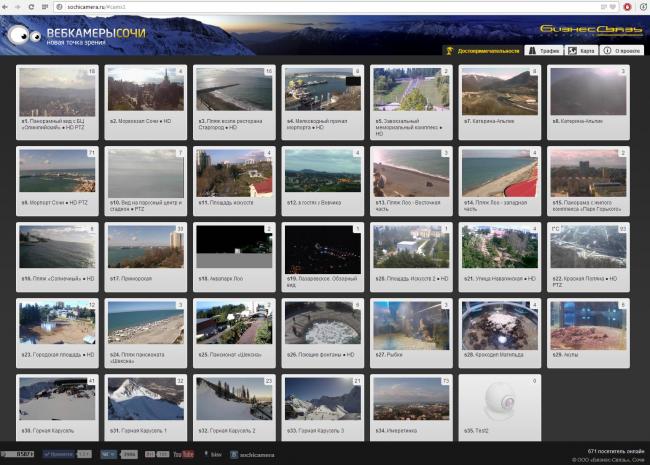Open camera 23 Городская площадь HD

click(x=57, y=333)
